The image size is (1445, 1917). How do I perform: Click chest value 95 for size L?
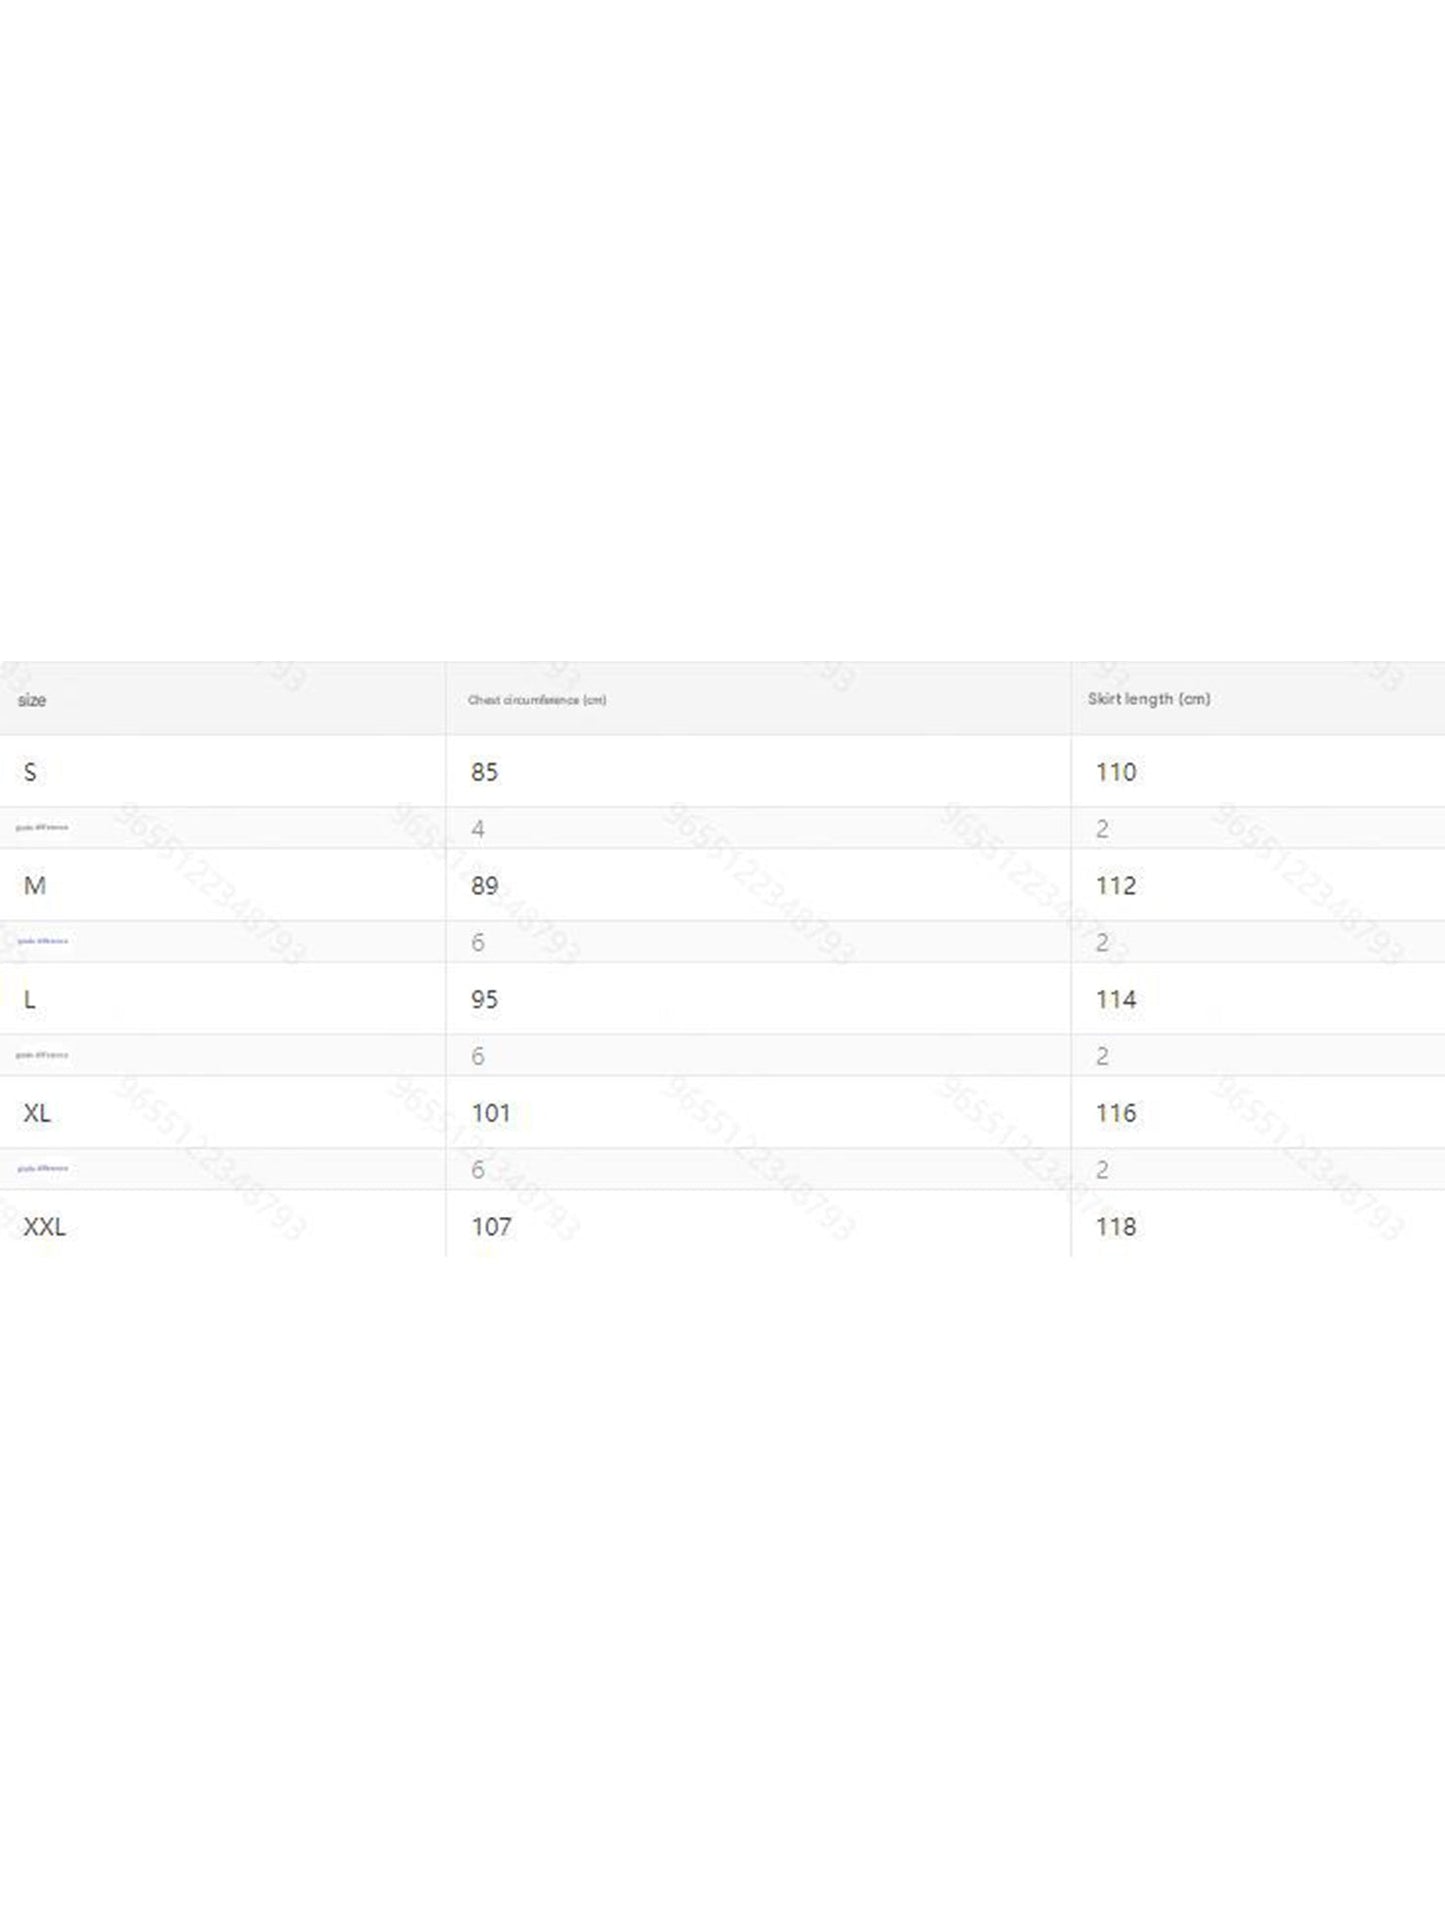click(x=485, y=999)
